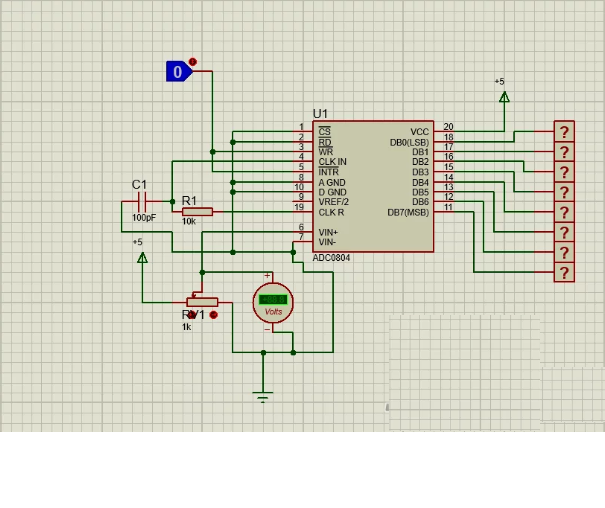Image resolution: width=605 pixels, height=508 pixels.
Task: Click the VCC pin label
Action: click(x=419, y=132)
